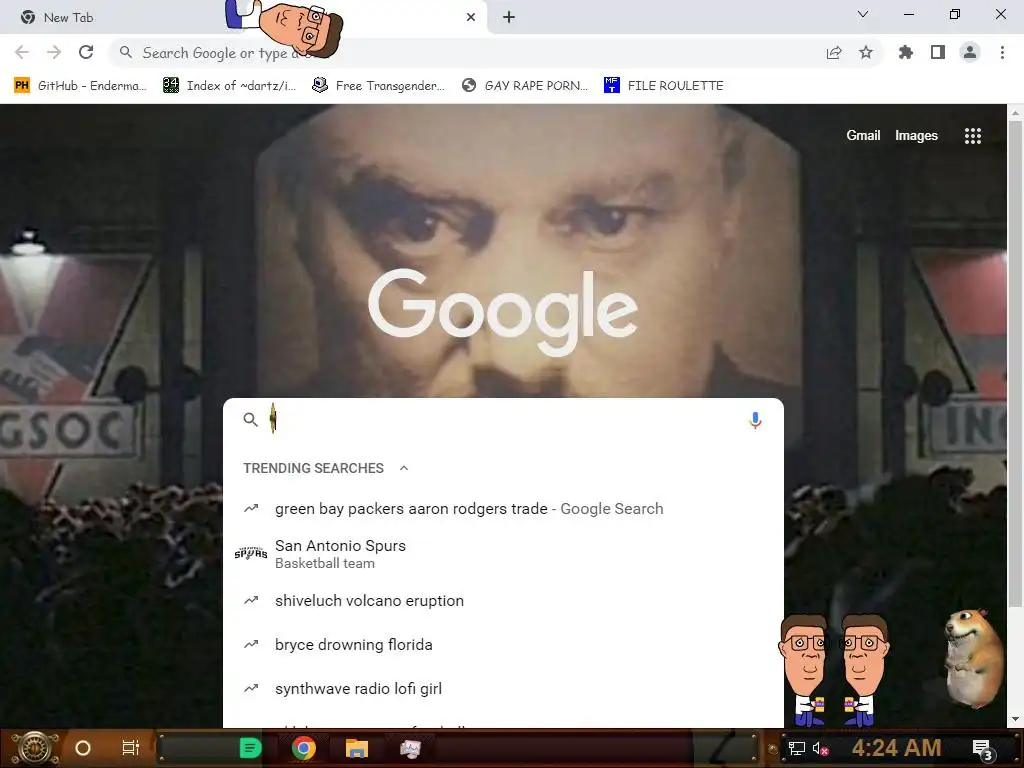Start voice search with the microphone icon
Image resolution: width=1024 pixels, height=768 pixels.
coord(755,420)
